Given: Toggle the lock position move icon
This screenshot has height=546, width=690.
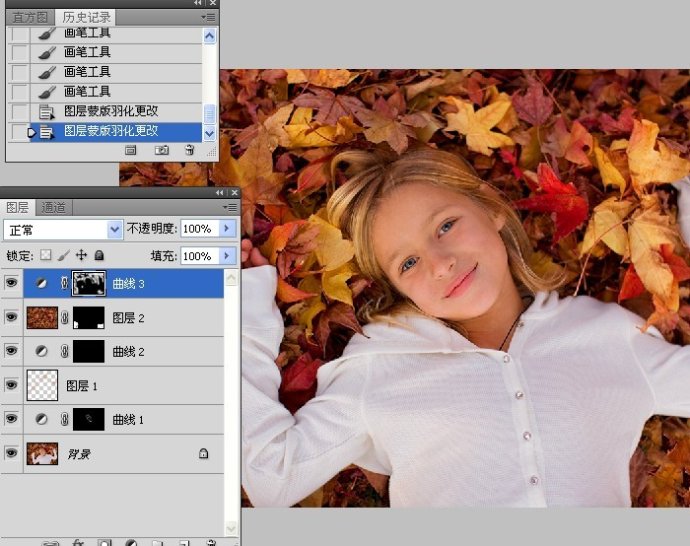Looking at the screenshot, I should [81, 255].
